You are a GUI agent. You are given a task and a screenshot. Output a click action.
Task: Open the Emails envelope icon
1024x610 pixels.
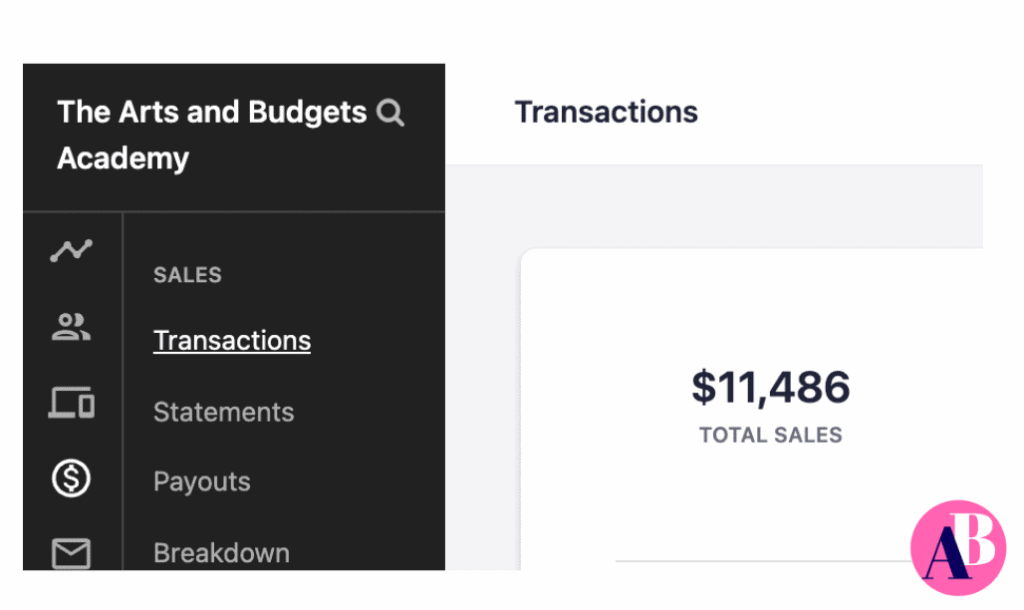71,553
